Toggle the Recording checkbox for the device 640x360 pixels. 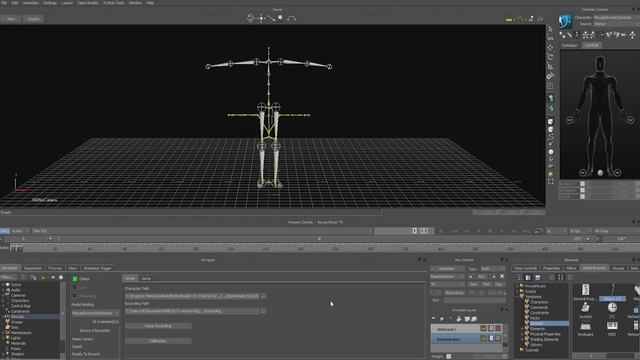point(75,296)
